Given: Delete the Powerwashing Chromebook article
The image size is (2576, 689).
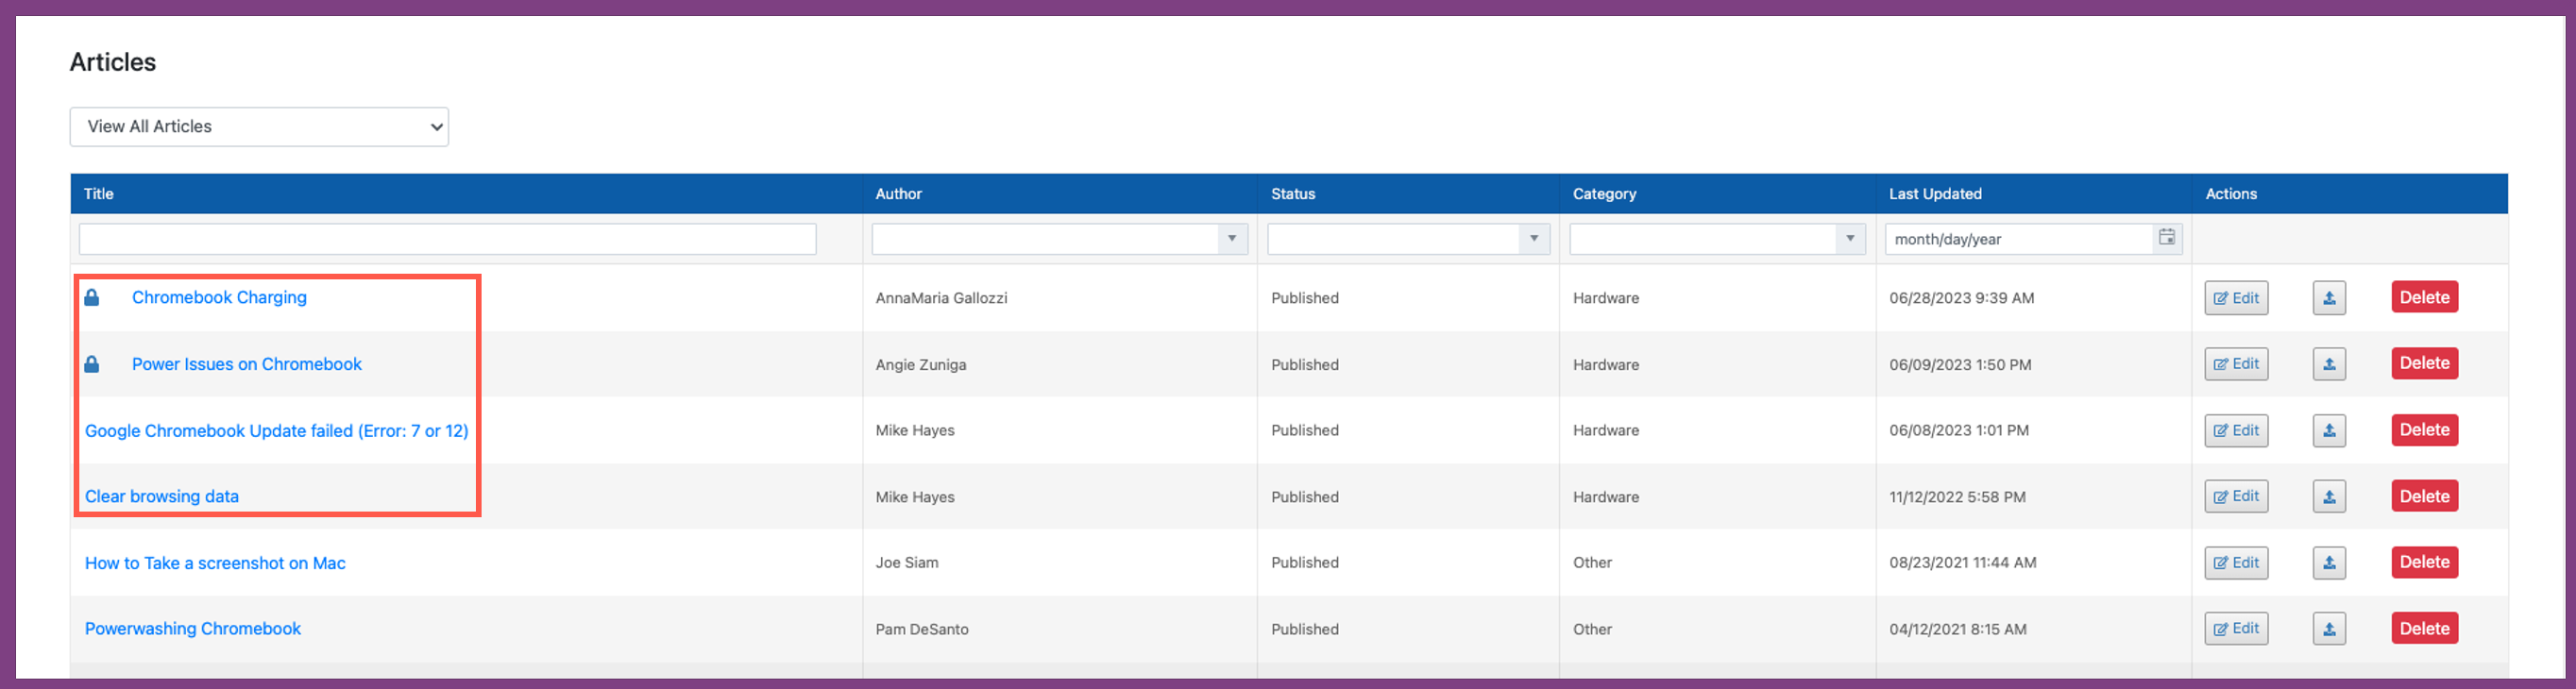Looking at the screenshot, I should (2424, 628).
